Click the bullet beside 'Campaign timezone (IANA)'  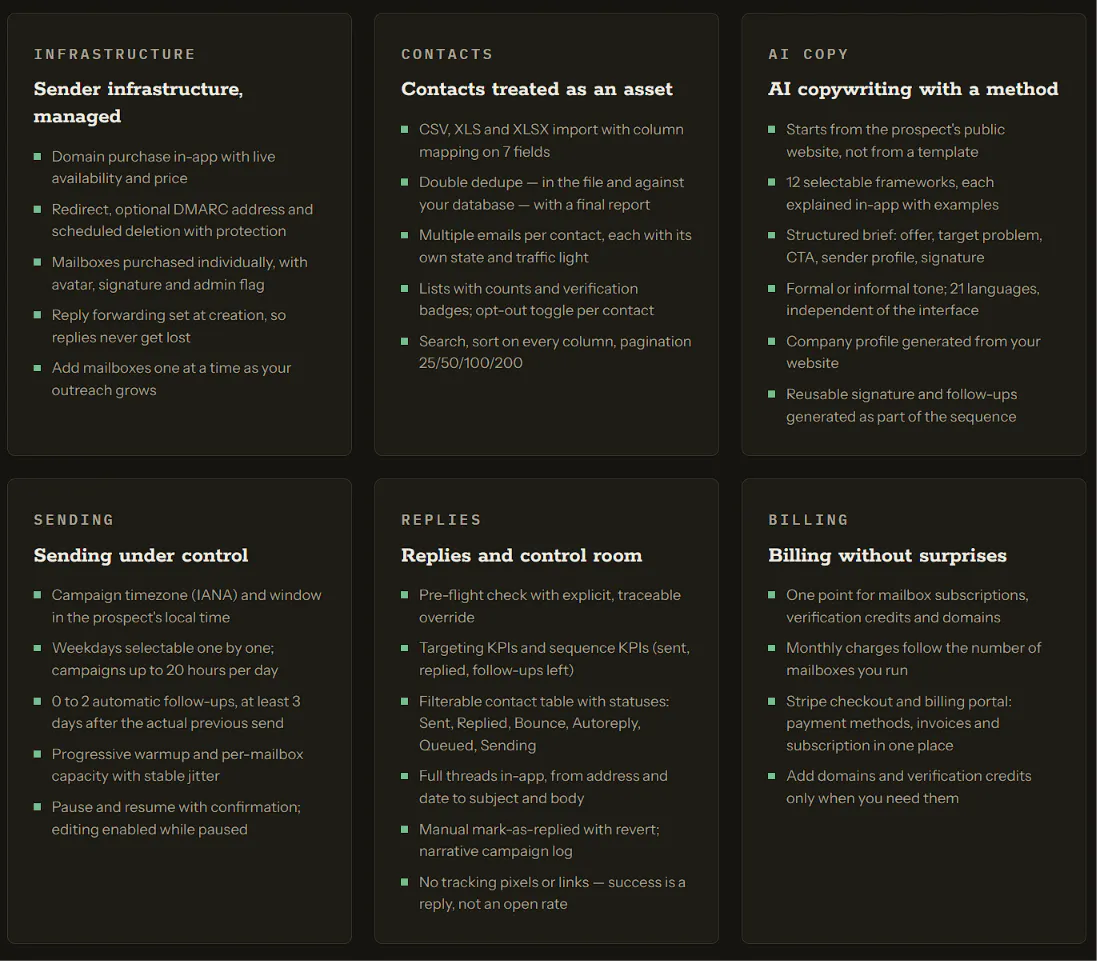[x=38, y=595]
